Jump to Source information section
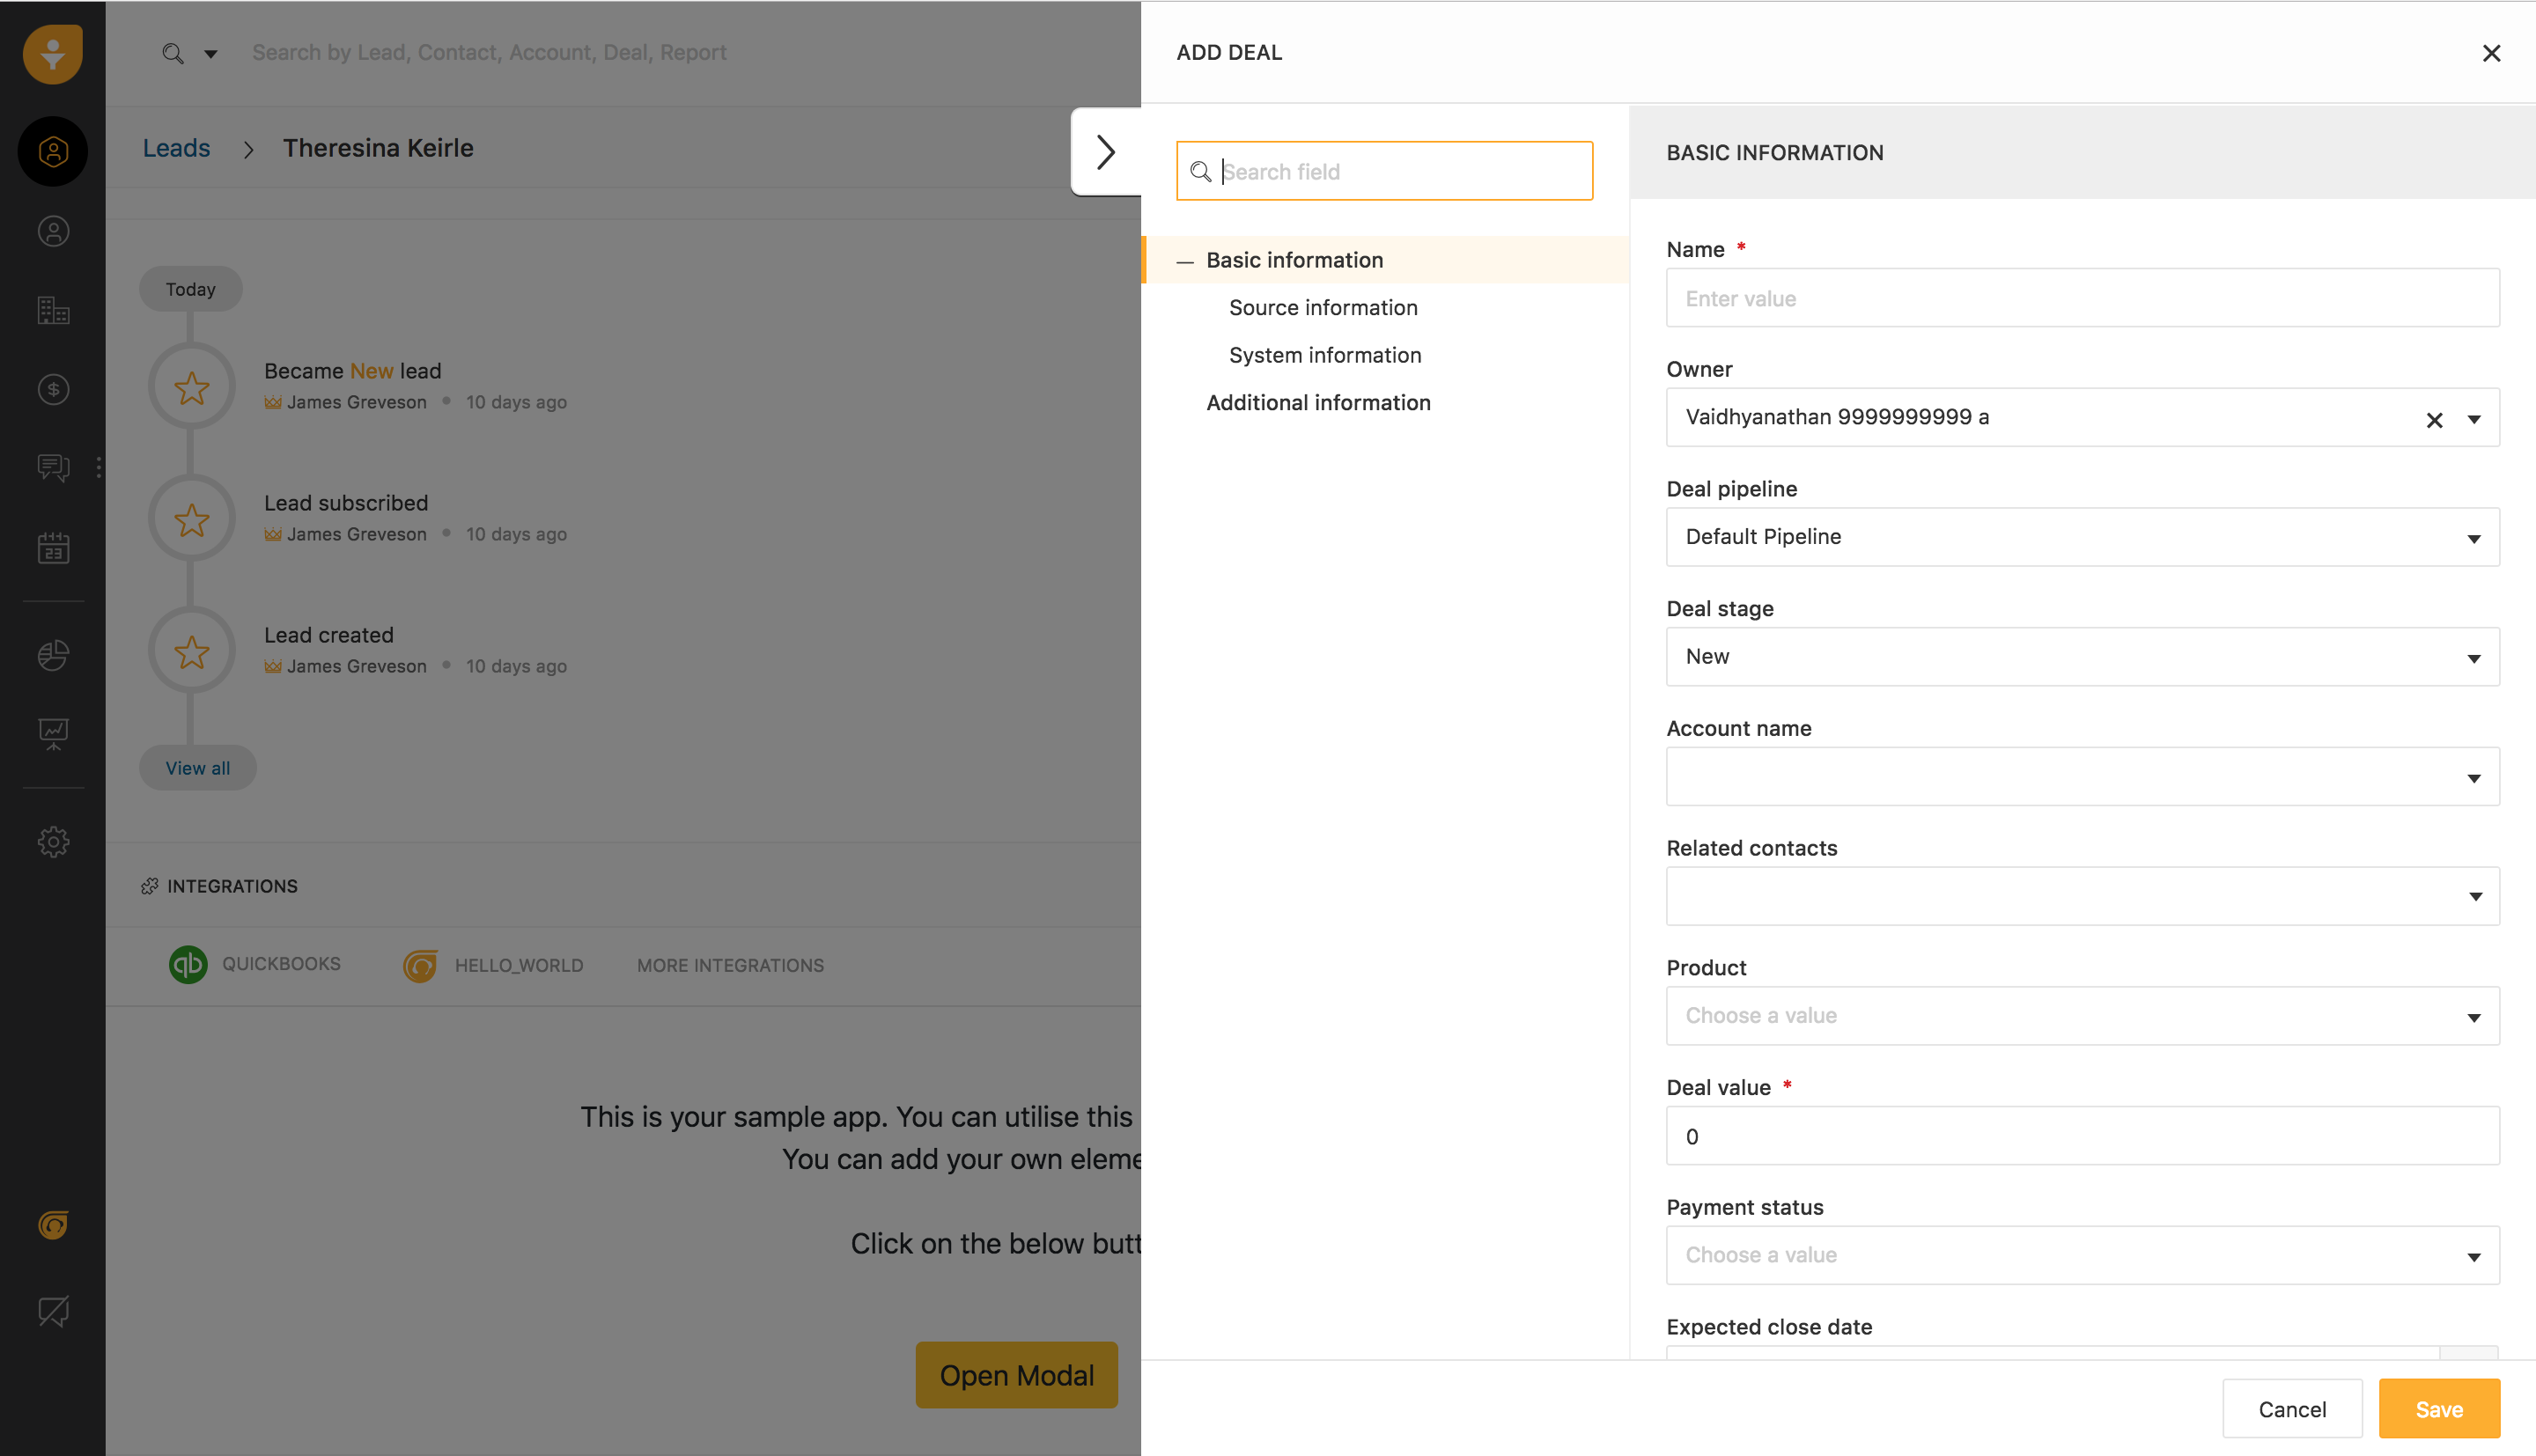2536x1456 pixels. point(1323,308)
